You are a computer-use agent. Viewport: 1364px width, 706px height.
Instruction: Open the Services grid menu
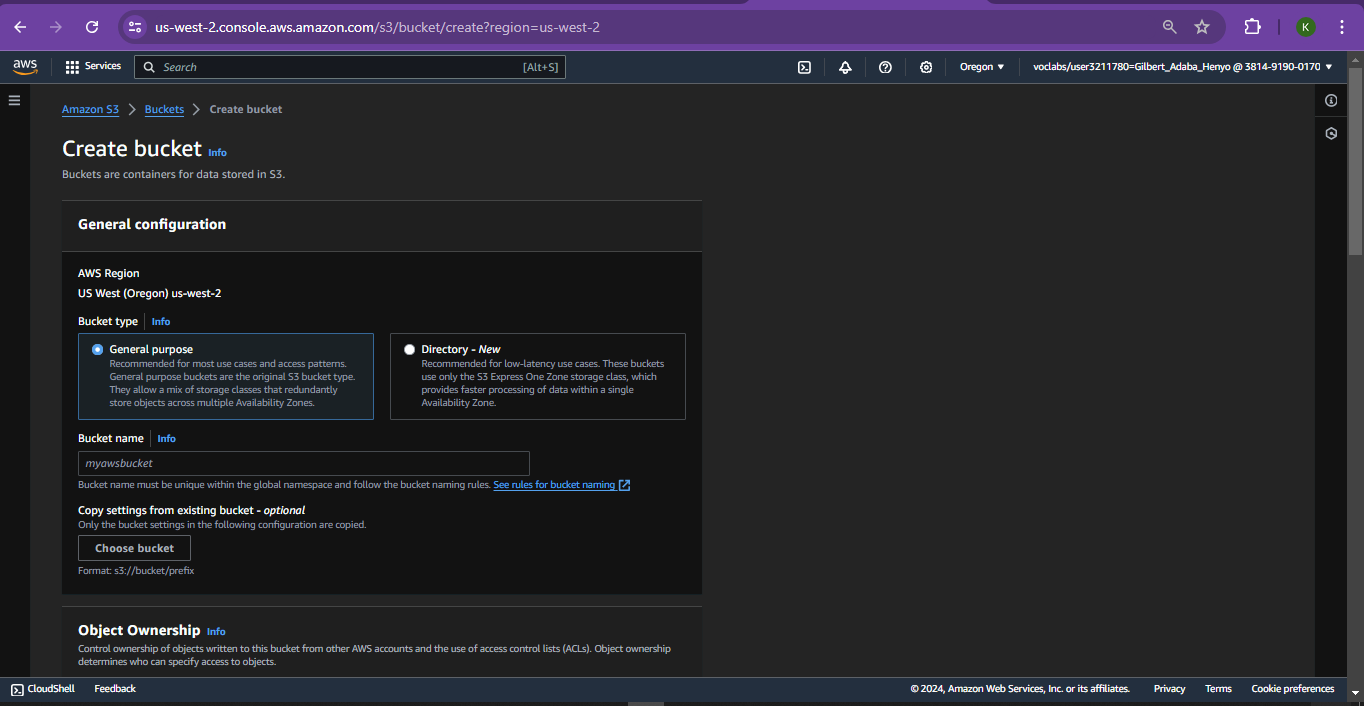[72, 67]
